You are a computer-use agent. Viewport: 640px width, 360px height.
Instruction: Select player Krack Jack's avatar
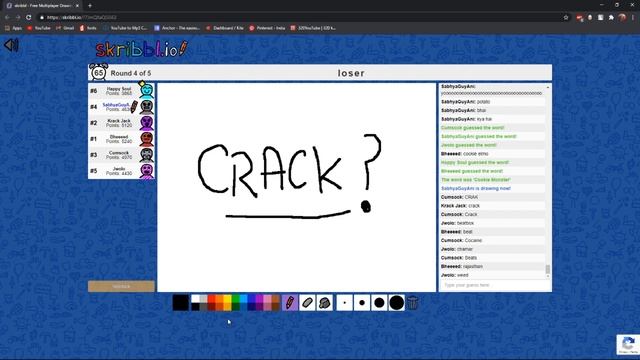147,123
